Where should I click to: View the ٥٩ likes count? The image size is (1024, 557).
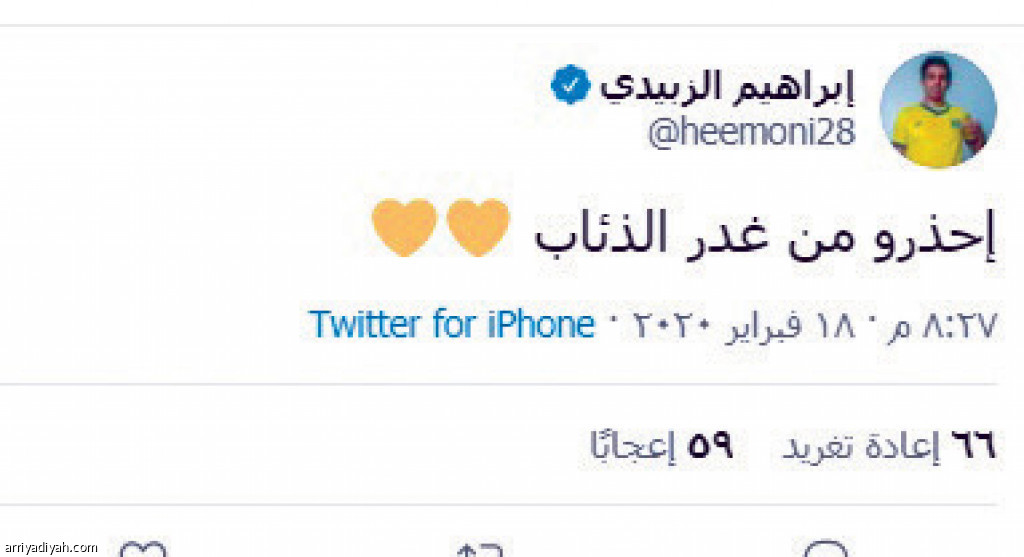click(710, 447)
